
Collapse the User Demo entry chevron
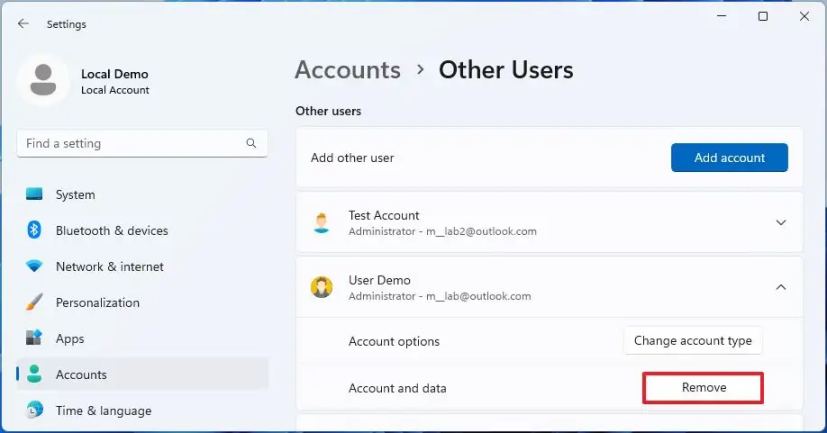coord(781,287)
